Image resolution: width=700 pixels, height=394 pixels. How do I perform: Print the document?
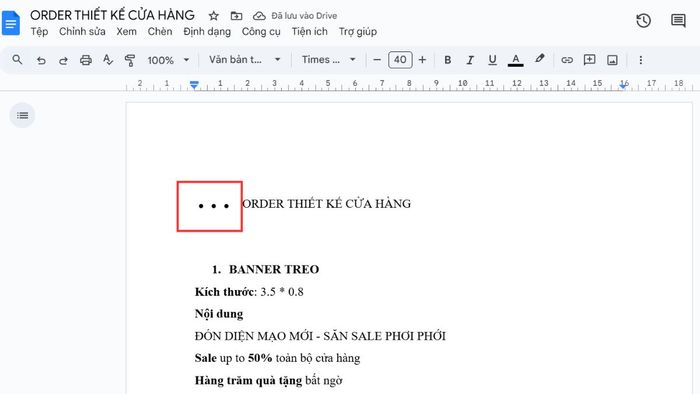[86, 60]
